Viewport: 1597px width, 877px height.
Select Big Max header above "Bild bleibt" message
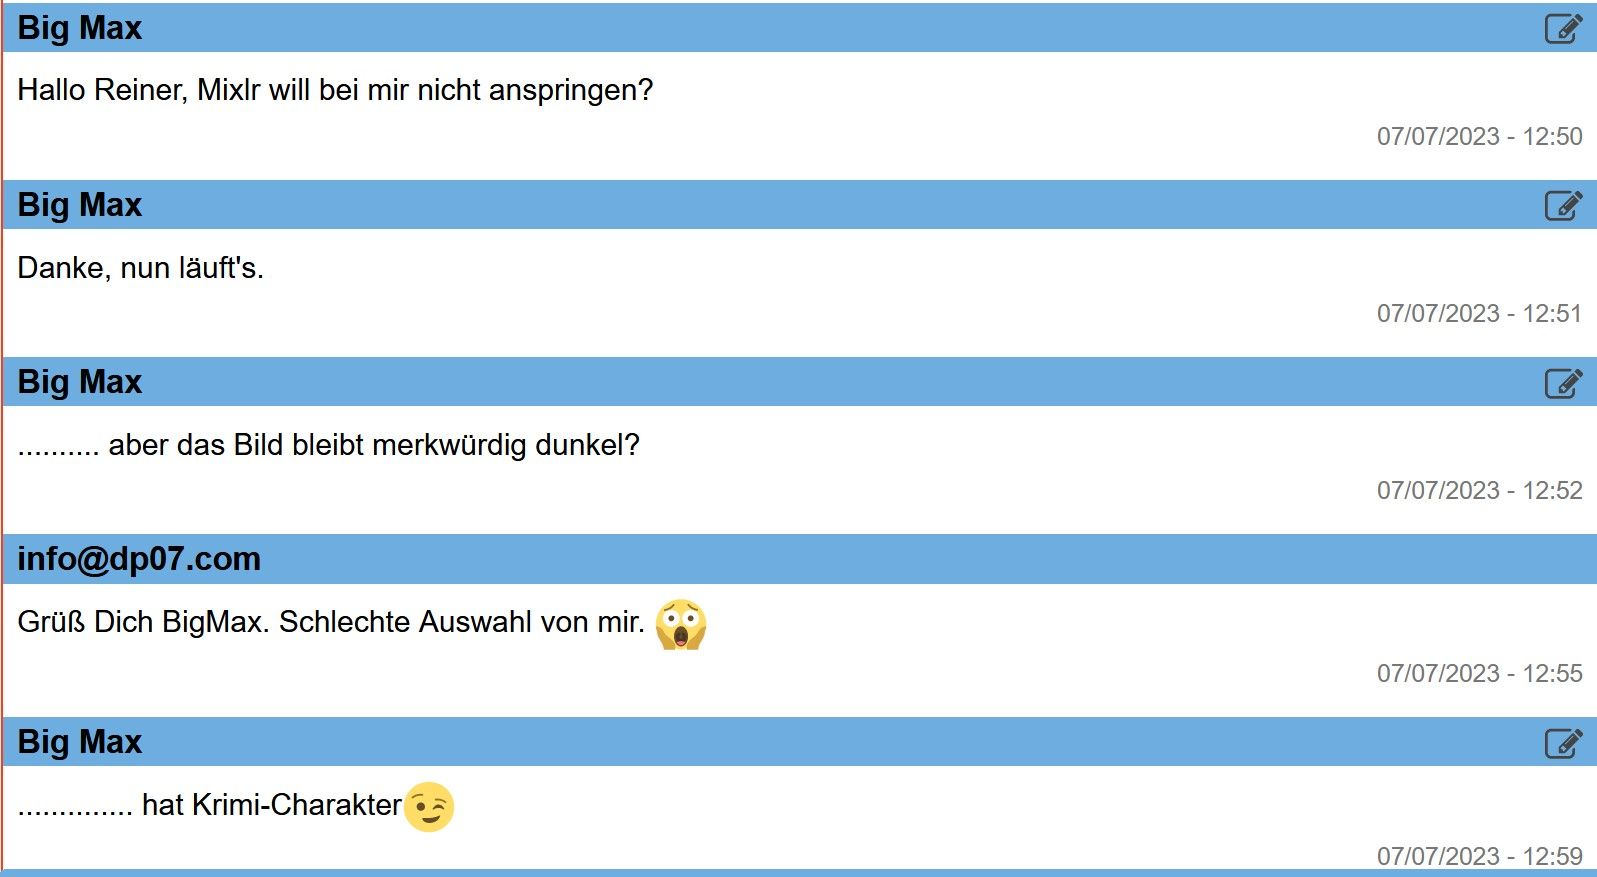coord(80,382)
